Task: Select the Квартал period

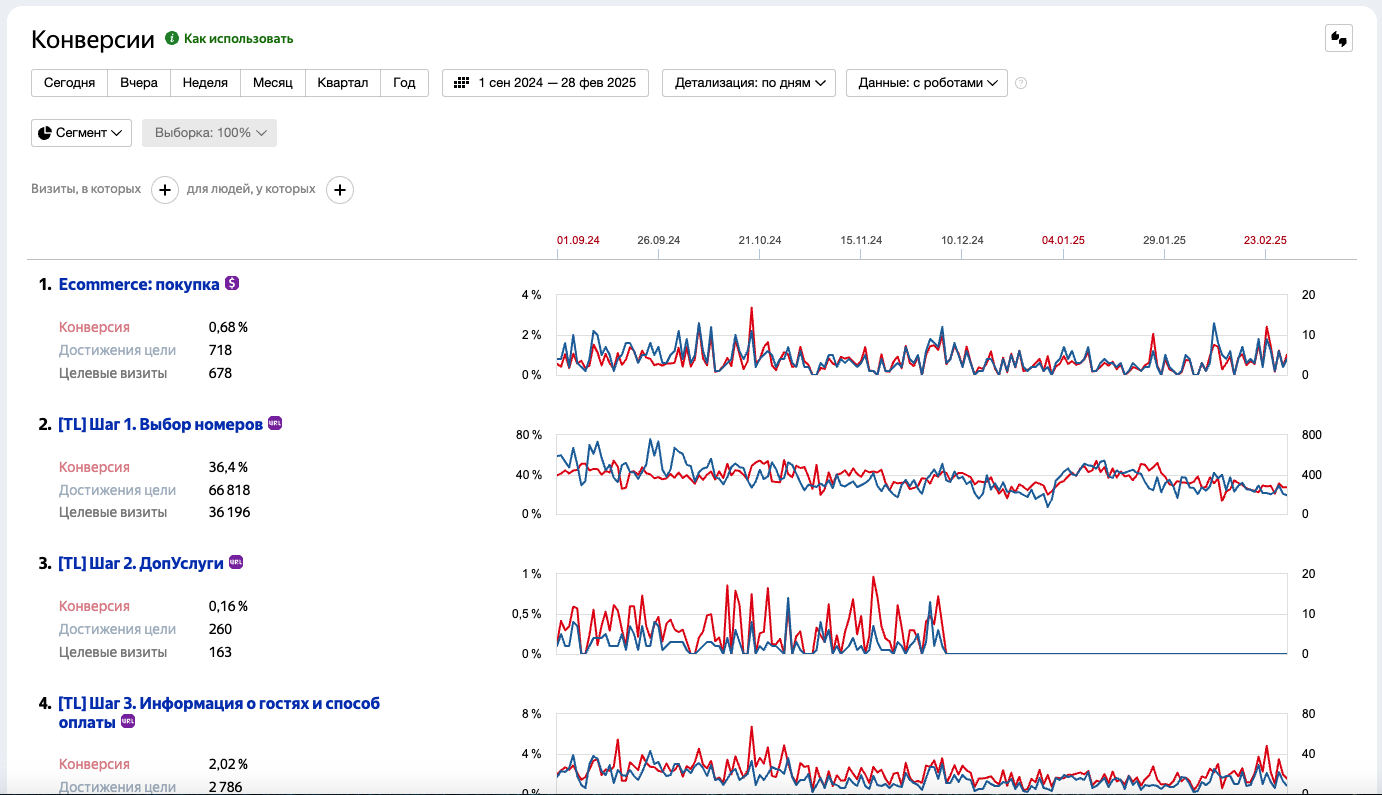Action: [343, 83]
